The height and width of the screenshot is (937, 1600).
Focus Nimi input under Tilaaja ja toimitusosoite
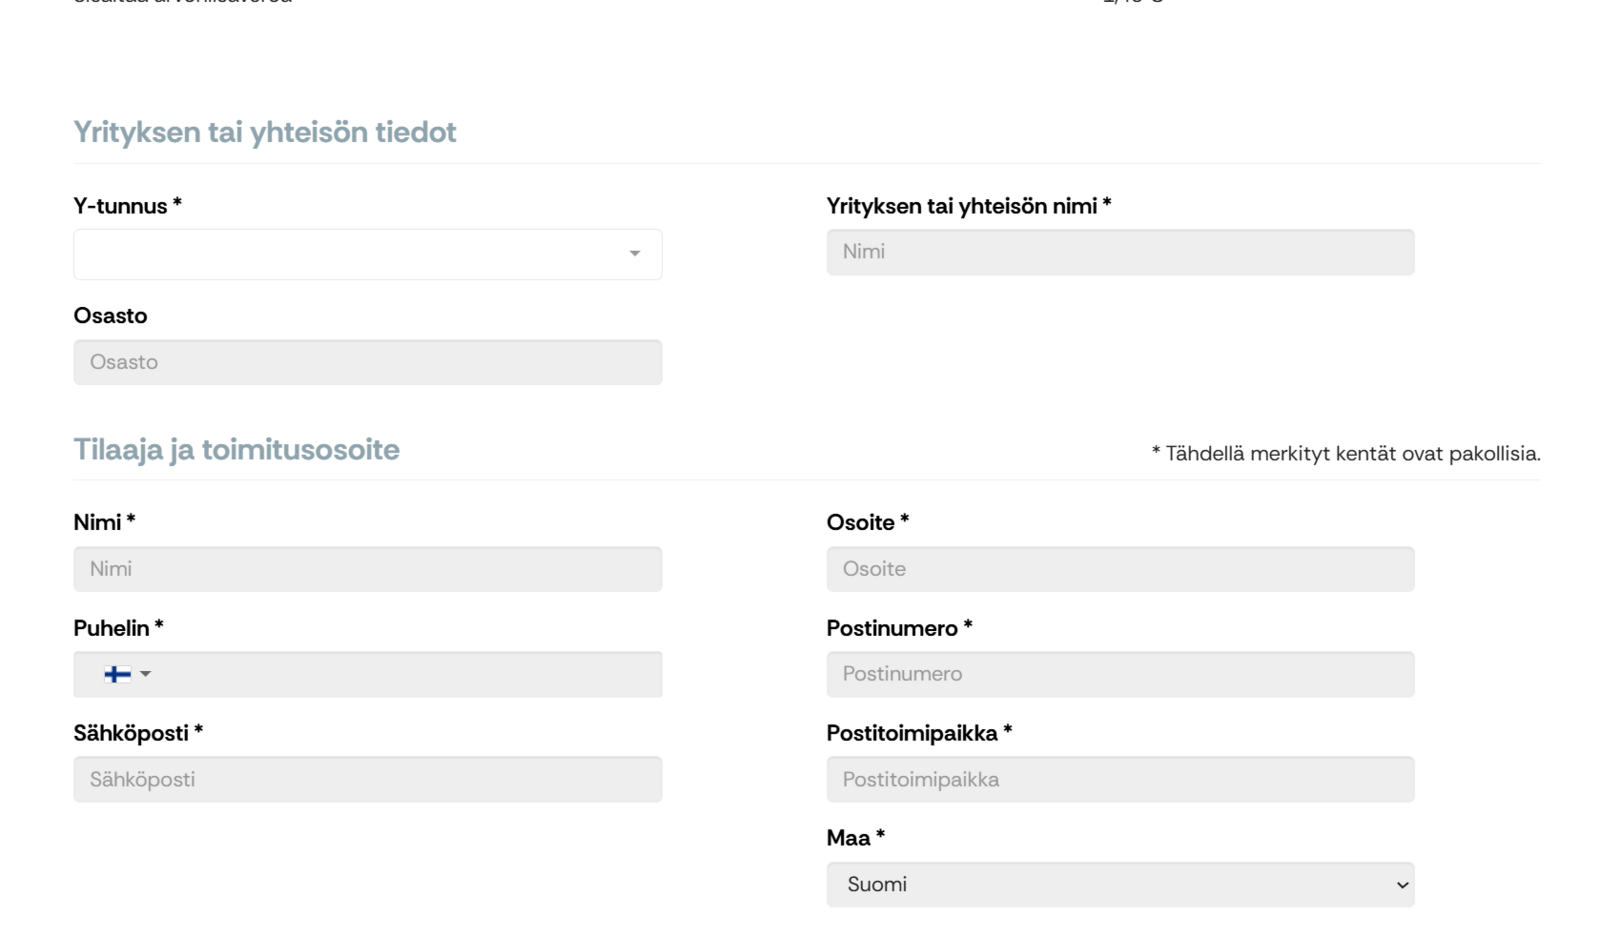367,569
